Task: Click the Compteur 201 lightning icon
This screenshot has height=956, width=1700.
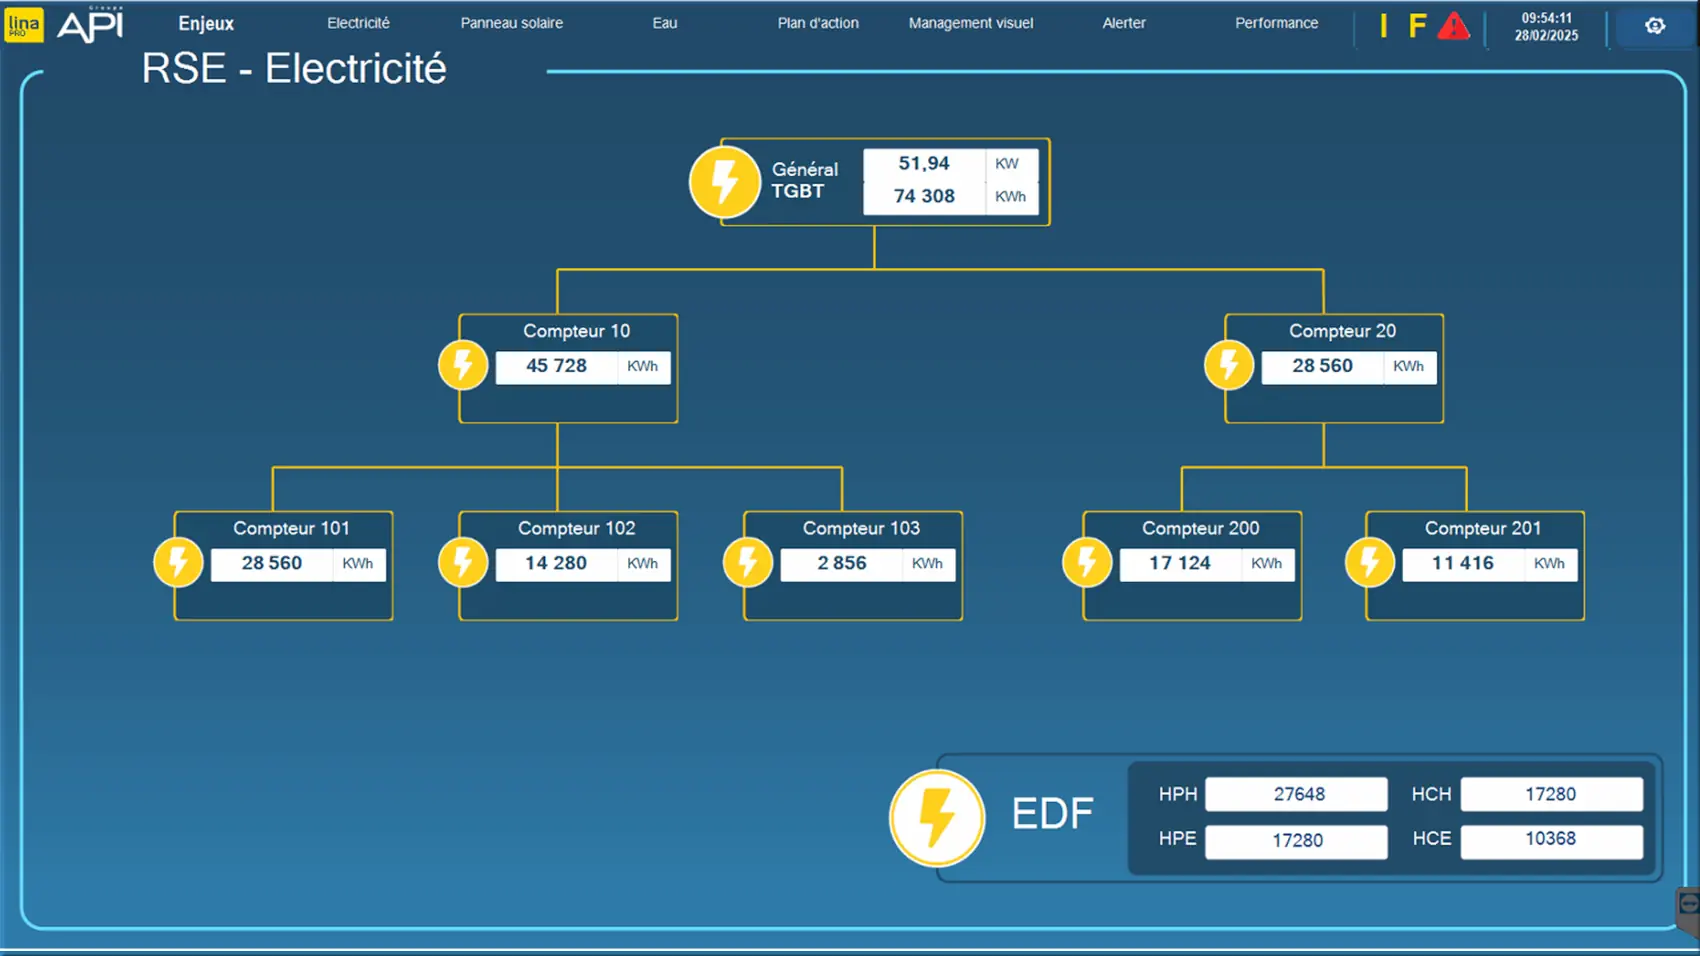Action: 1370,562
